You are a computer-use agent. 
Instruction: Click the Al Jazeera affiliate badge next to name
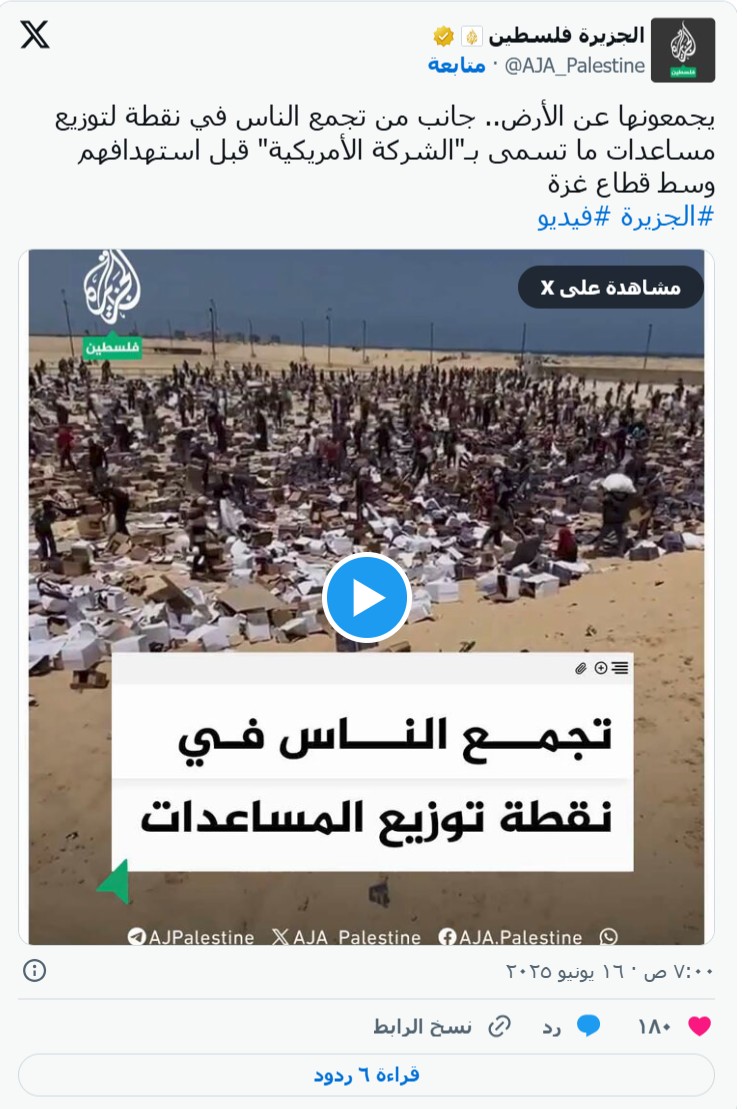[471, 36]
